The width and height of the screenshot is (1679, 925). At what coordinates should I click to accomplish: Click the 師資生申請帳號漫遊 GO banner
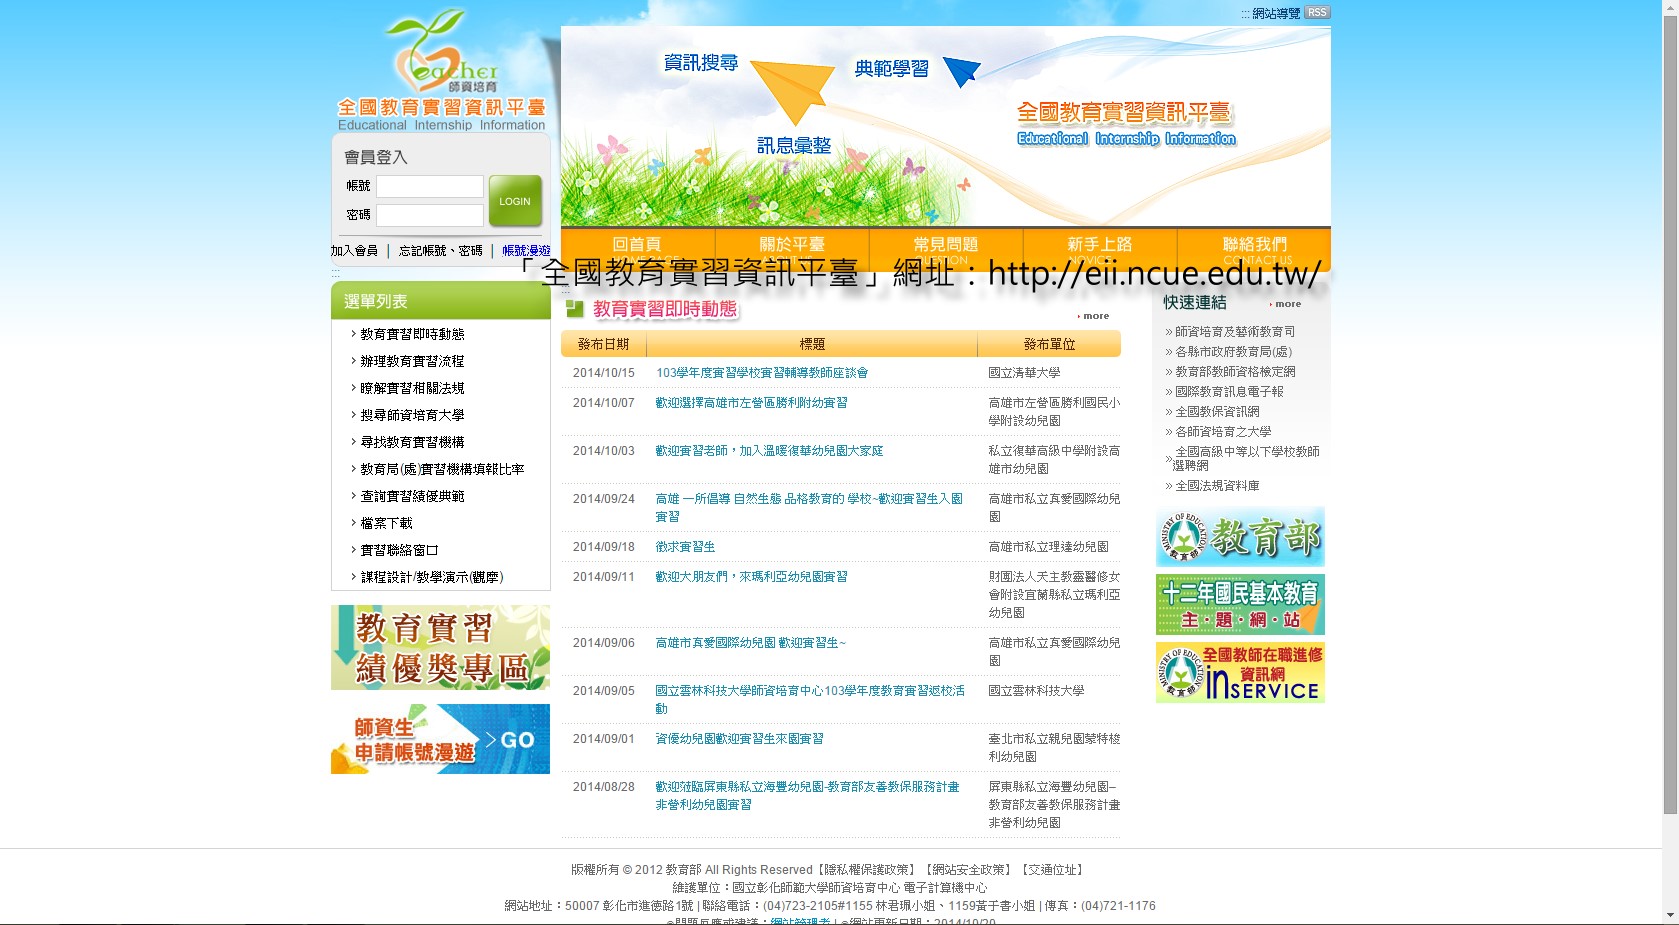point(440,739)
